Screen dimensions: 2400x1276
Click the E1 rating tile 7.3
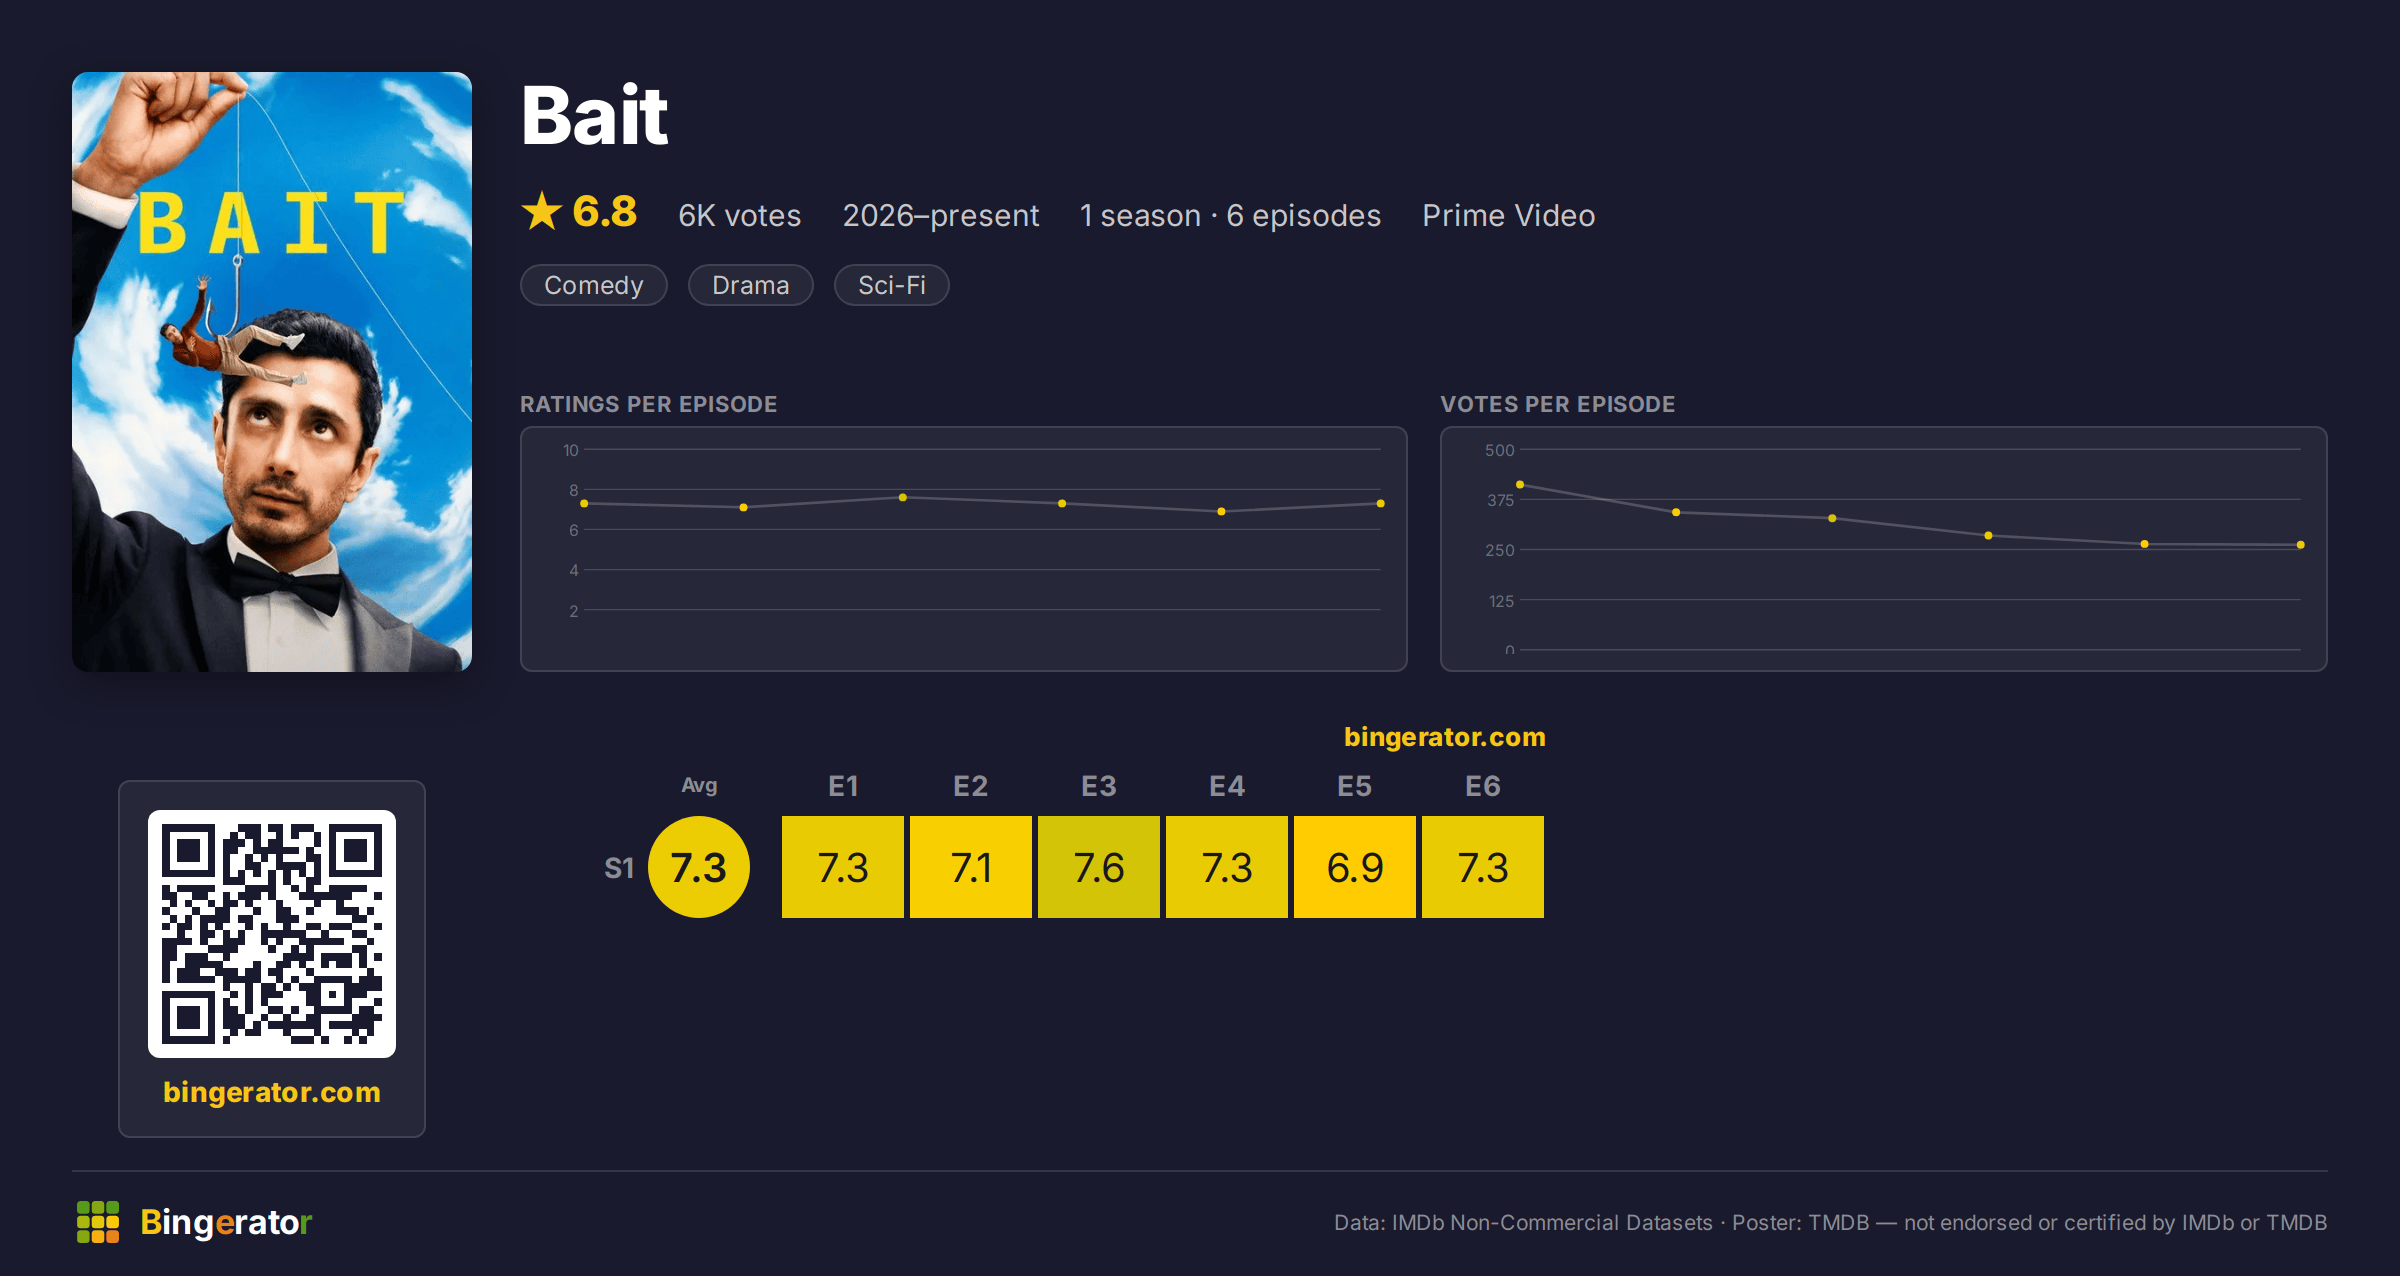pos(843,867)
